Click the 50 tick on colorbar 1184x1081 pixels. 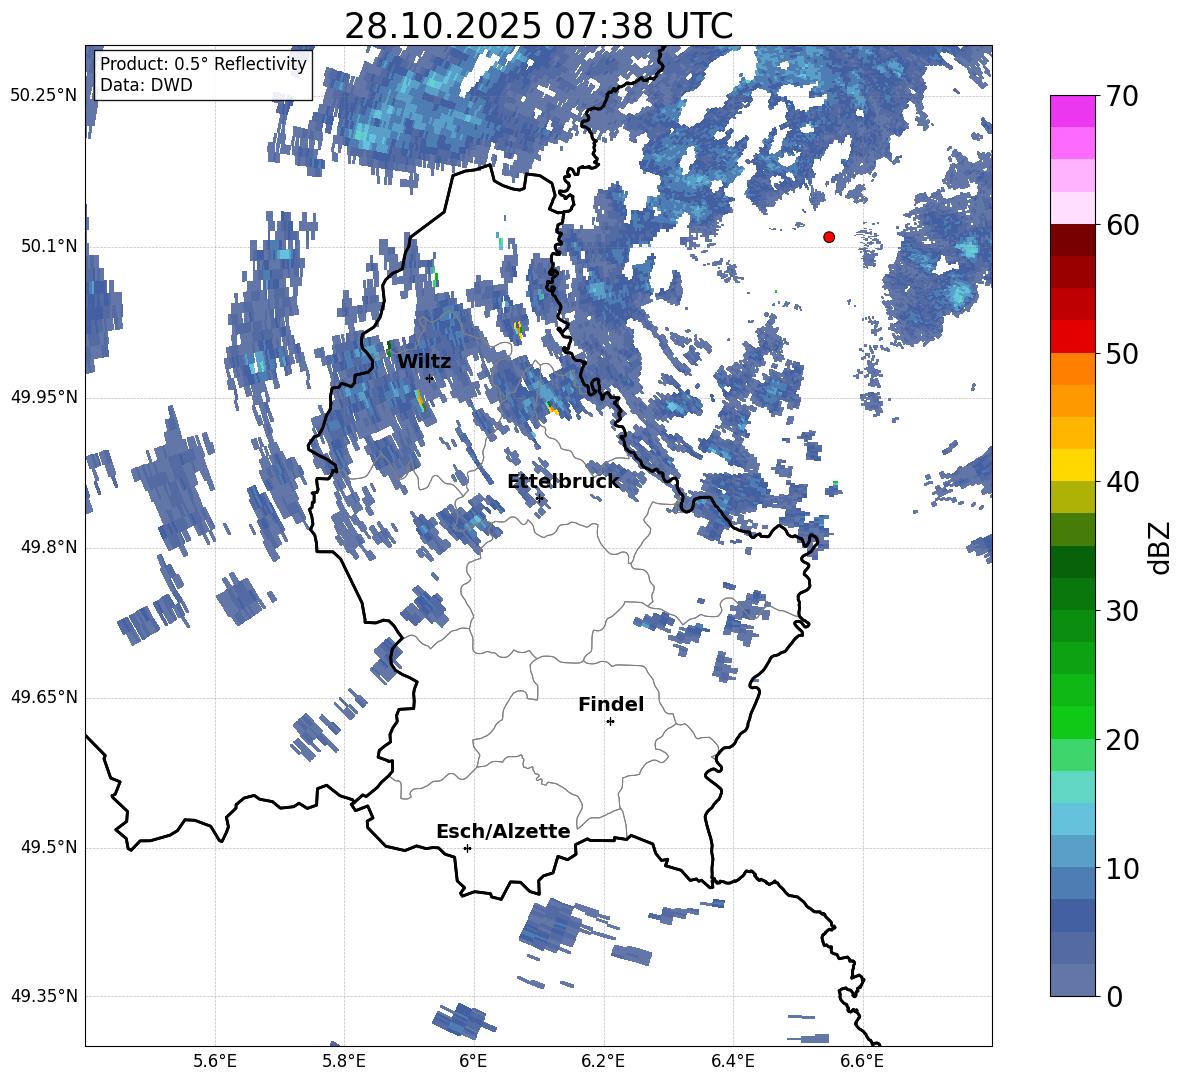click(x=1122, y=353)
